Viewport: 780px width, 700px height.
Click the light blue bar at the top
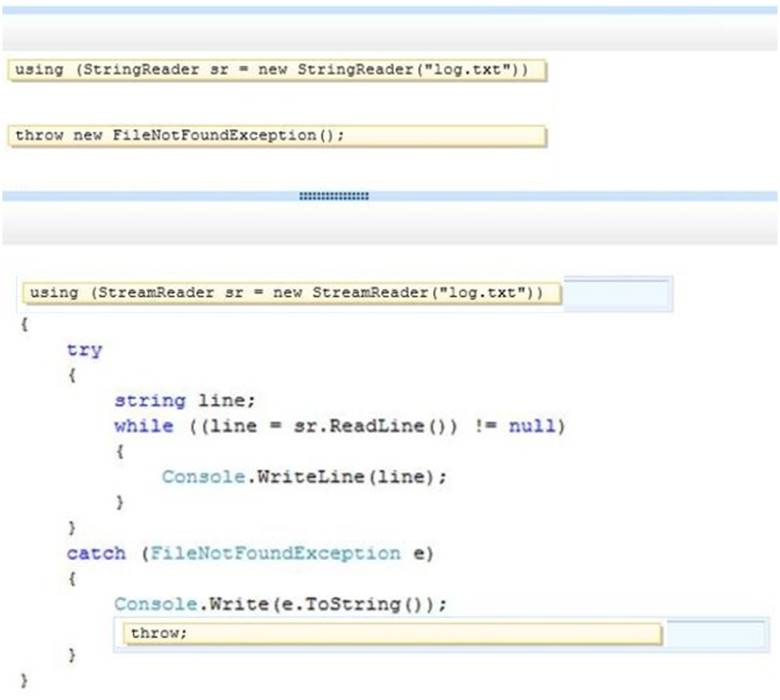tap(390, 10)
